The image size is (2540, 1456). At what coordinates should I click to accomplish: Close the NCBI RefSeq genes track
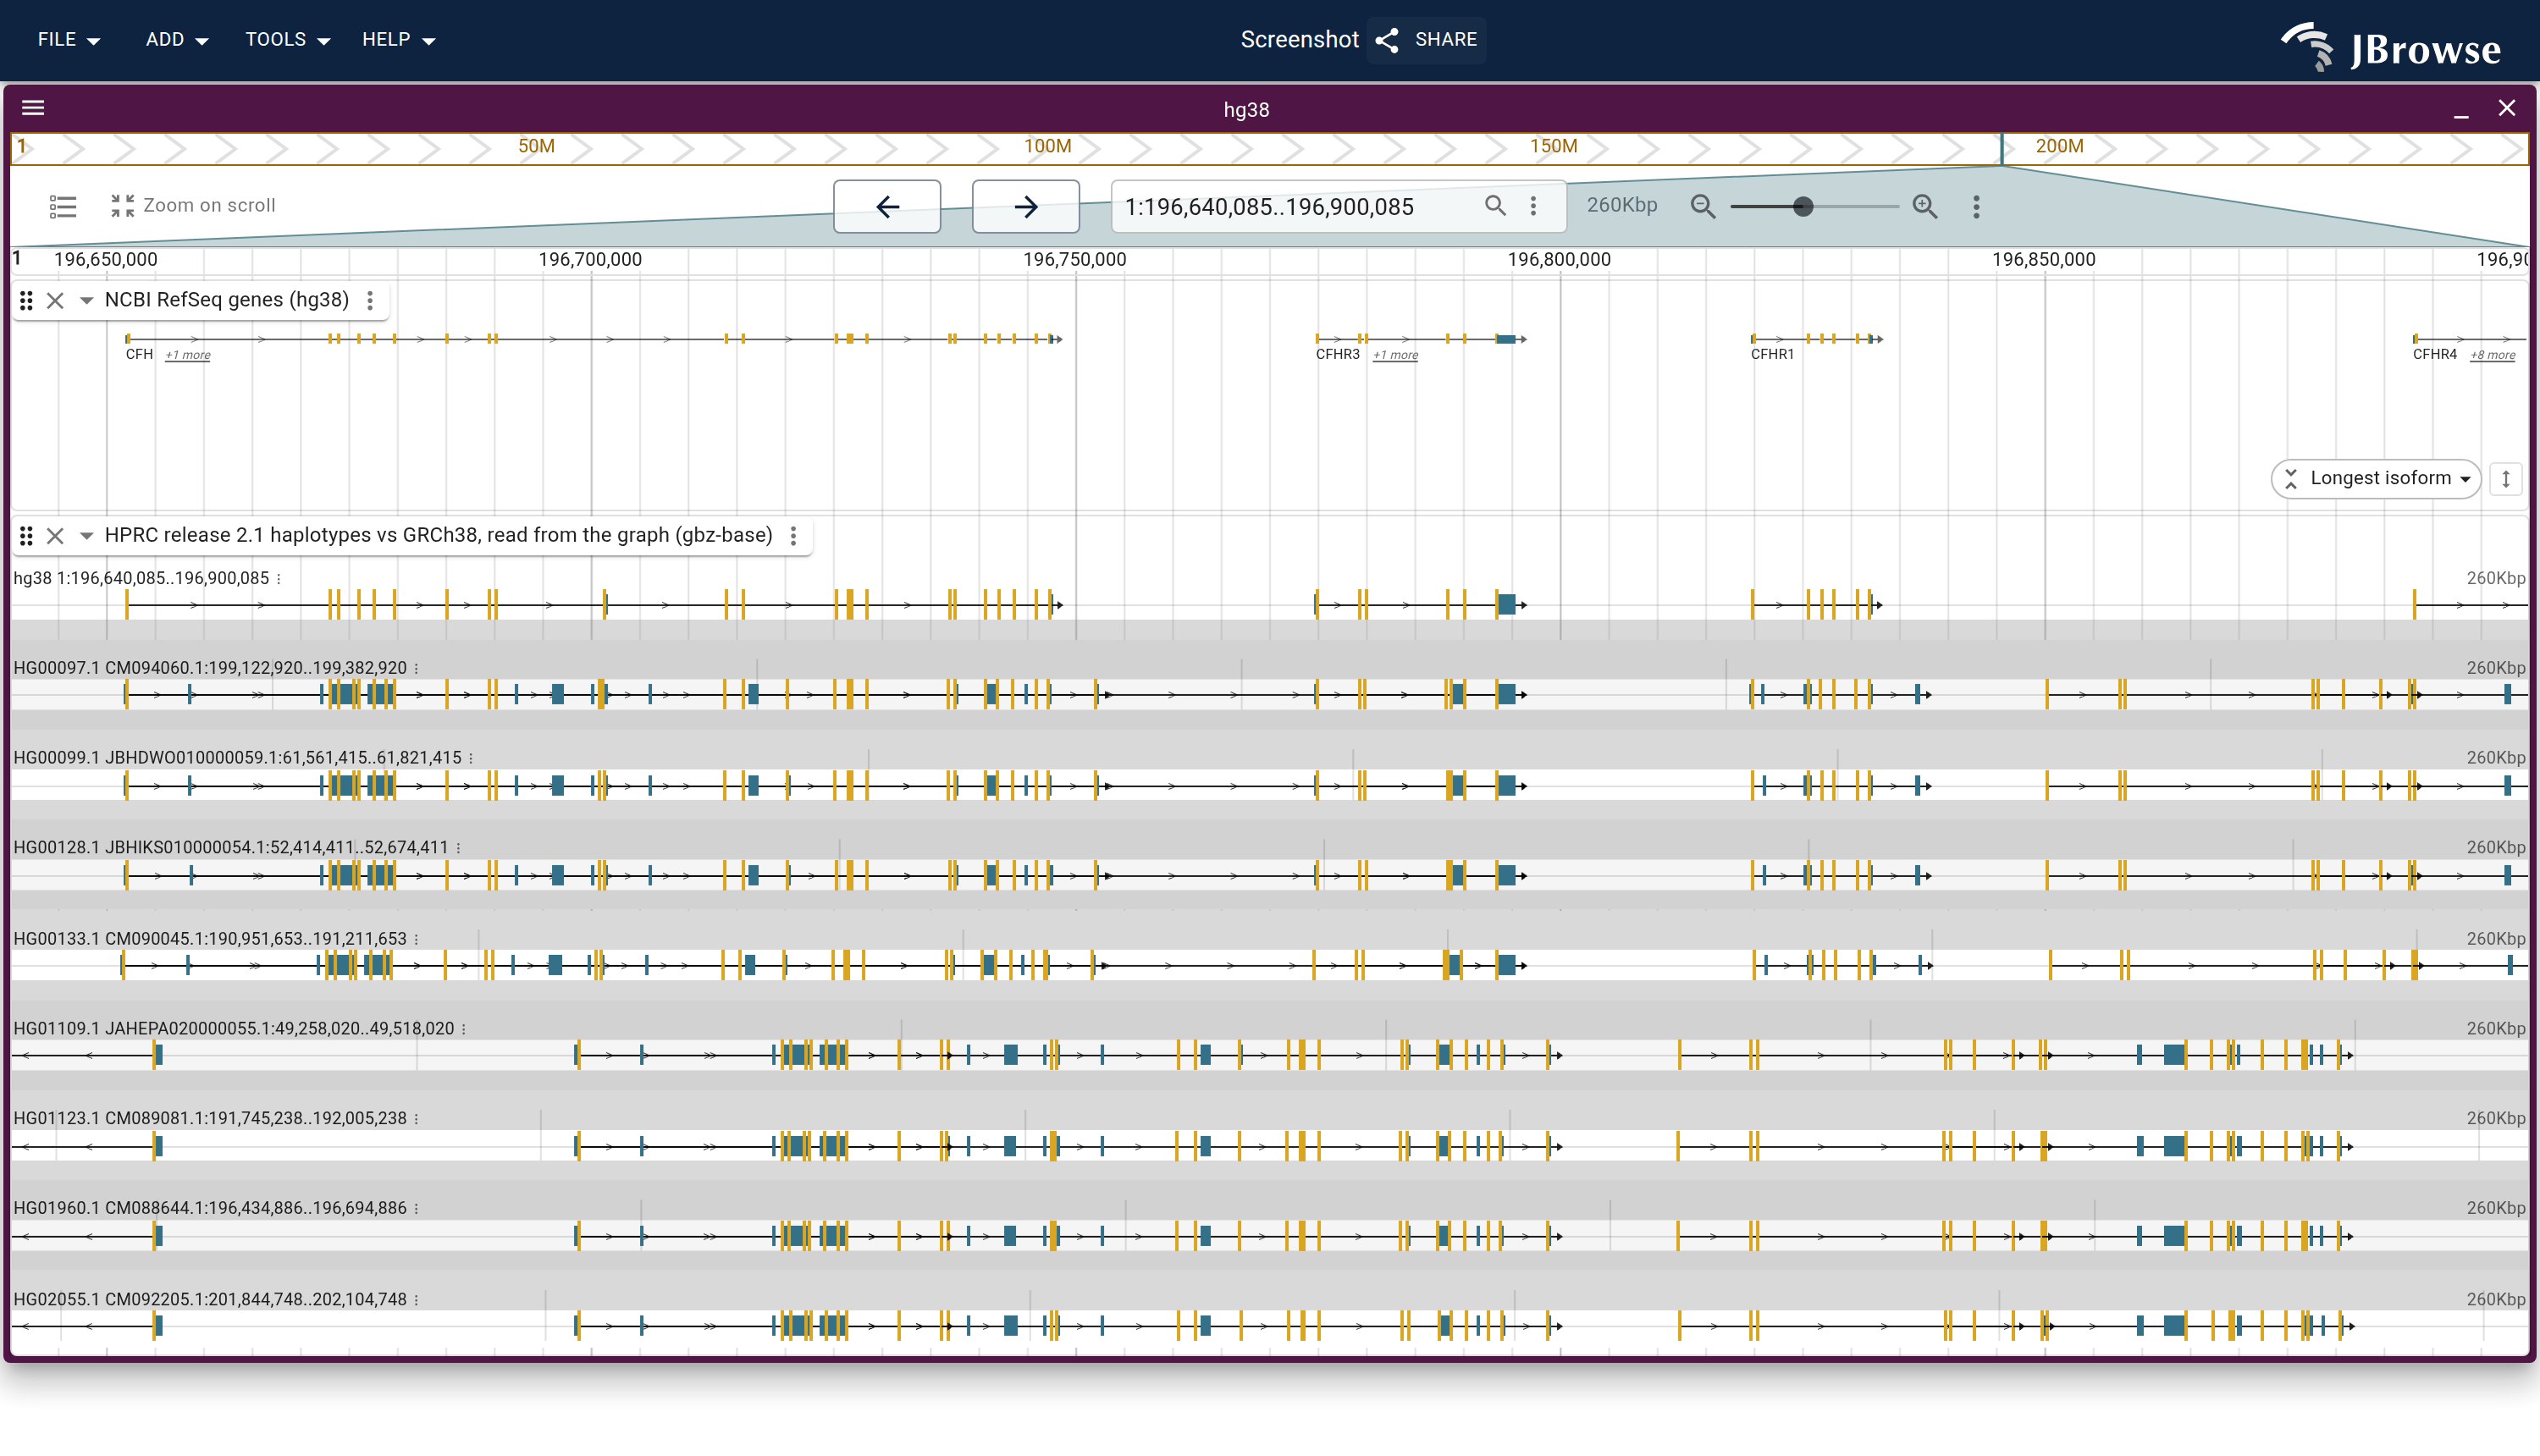55,300
